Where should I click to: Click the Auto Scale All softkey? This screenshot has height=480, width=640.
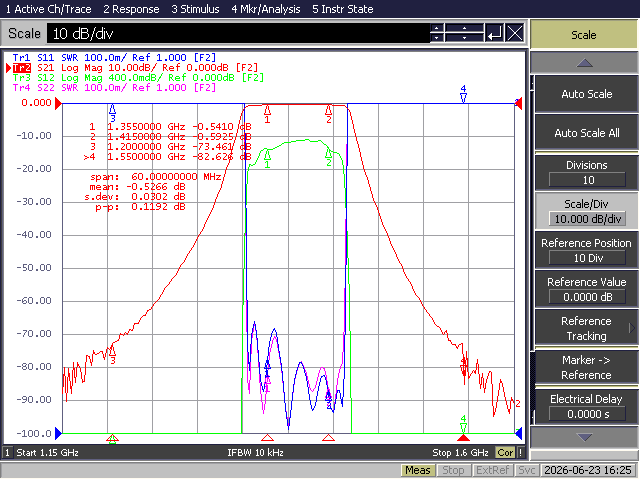pyautogui.click(x=586, y=133)
